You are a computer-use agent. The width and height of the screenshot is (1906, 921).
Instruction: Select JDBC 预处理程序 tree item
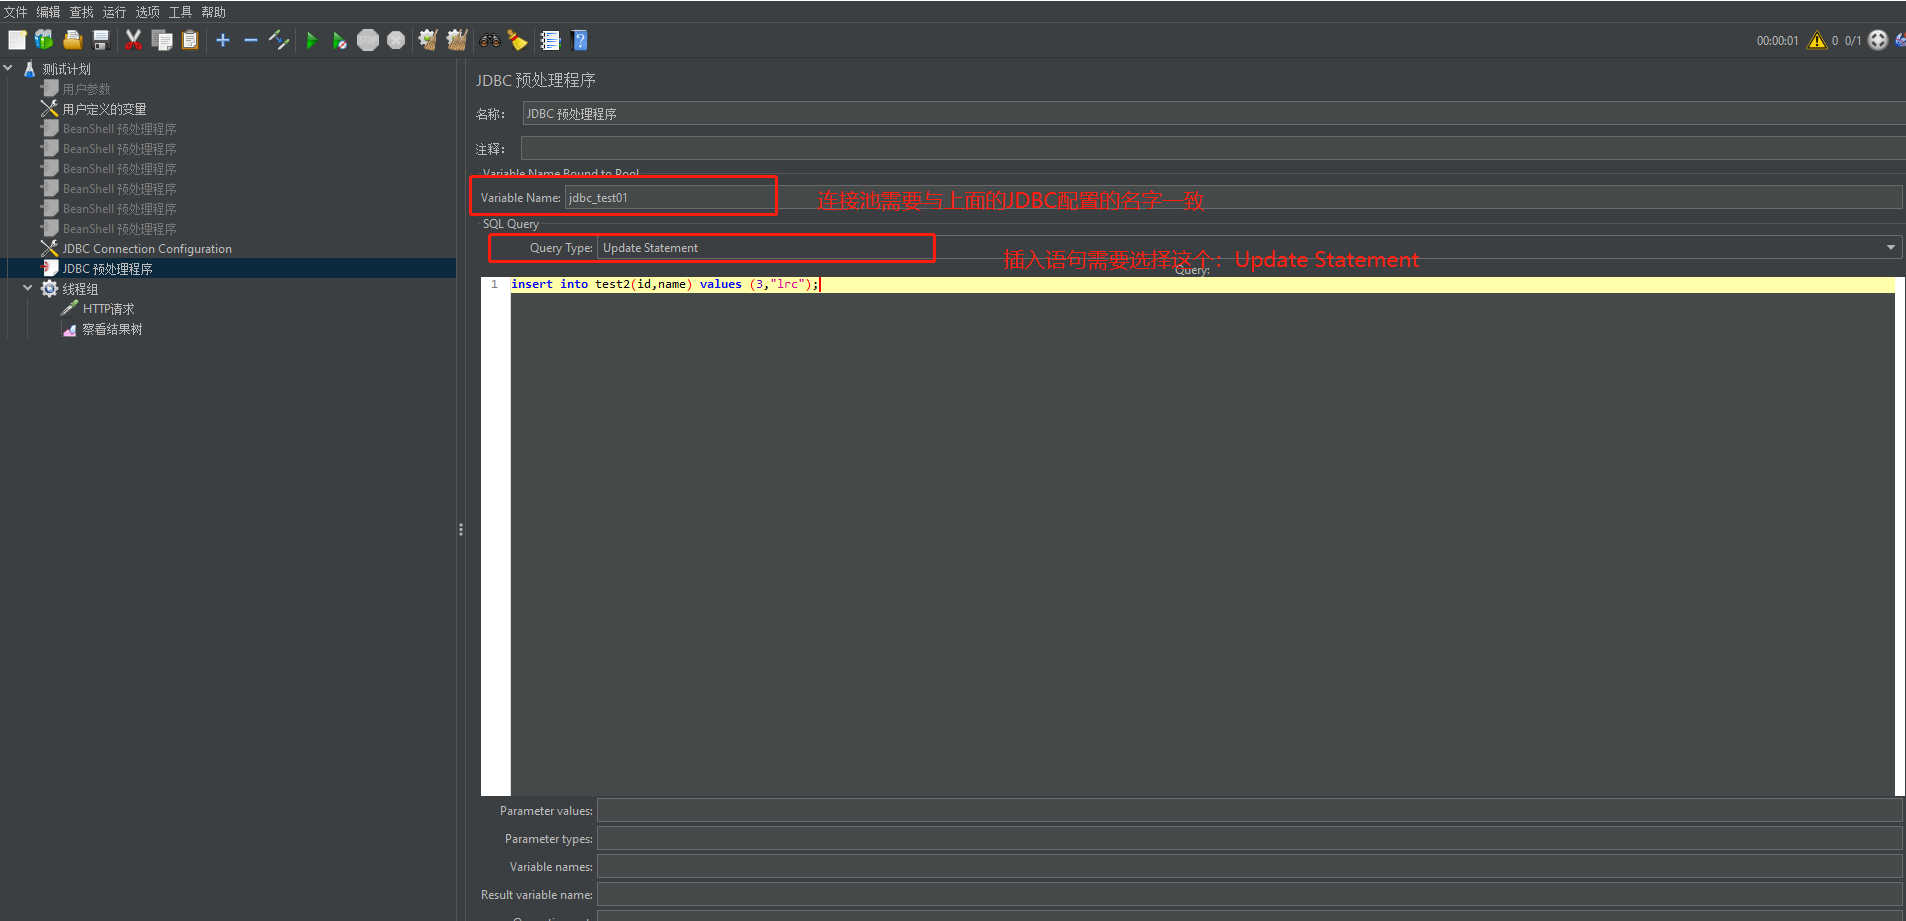[107, 269]
